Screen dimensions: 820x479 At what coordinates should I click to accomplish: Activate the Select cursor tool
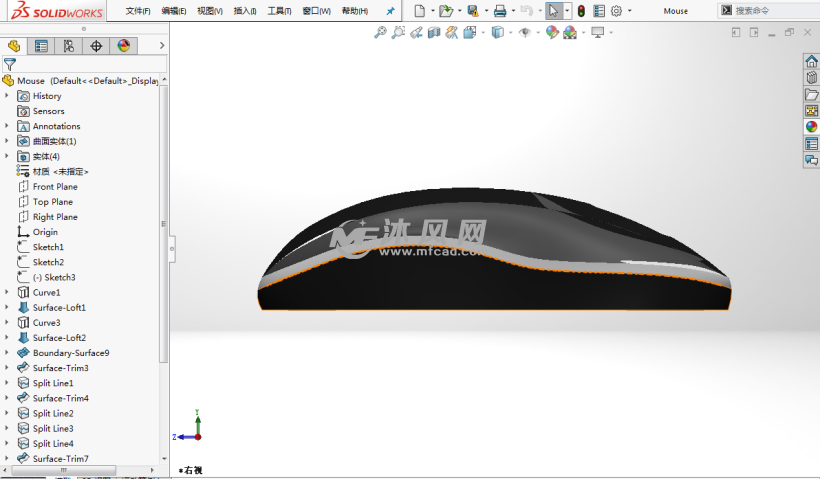pos(553,10)
